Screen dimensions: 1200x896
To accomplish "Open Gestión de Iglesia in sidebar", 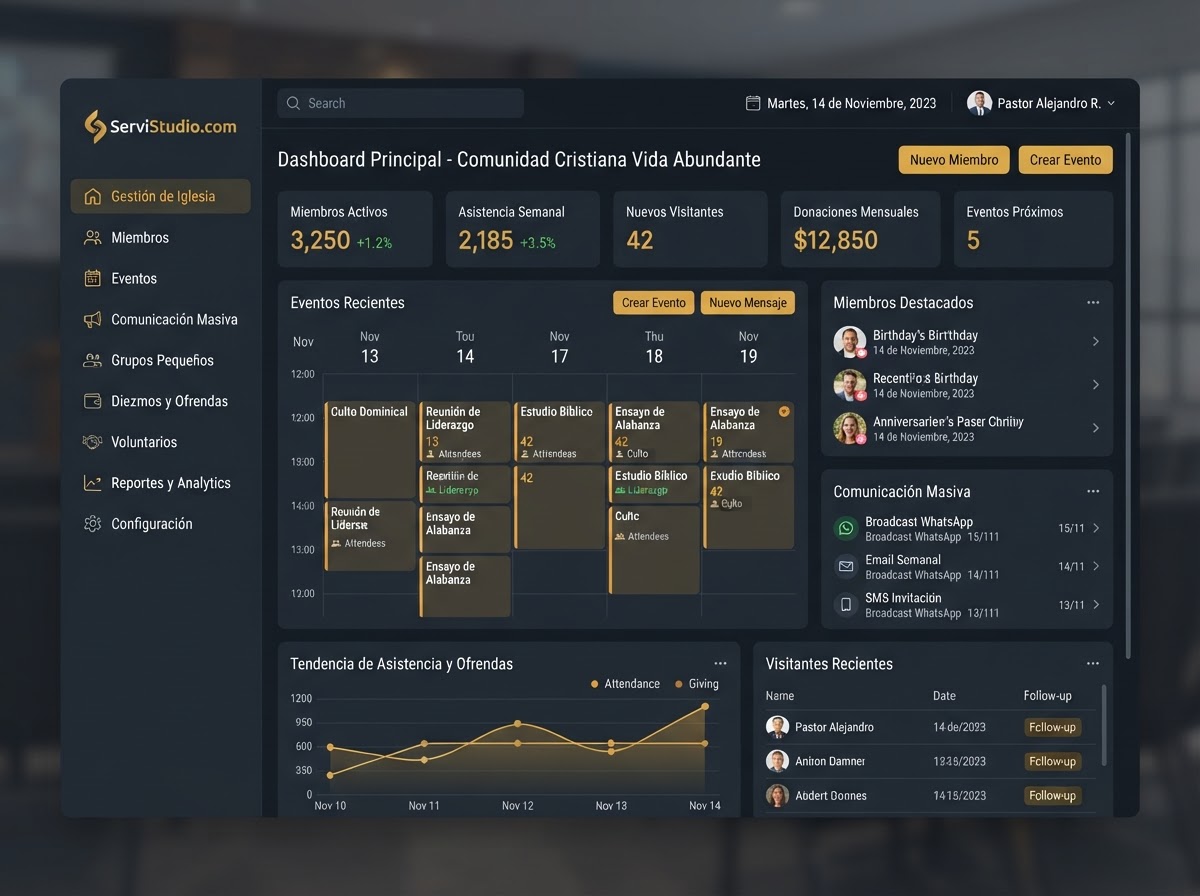I will pos(160,196).
